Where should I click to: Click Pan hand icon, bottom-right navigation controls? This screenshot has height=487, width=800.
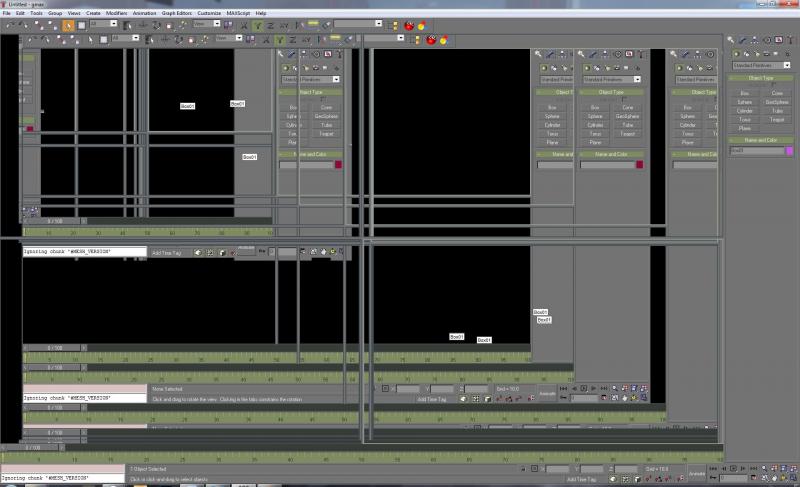(x=774, y=478)
